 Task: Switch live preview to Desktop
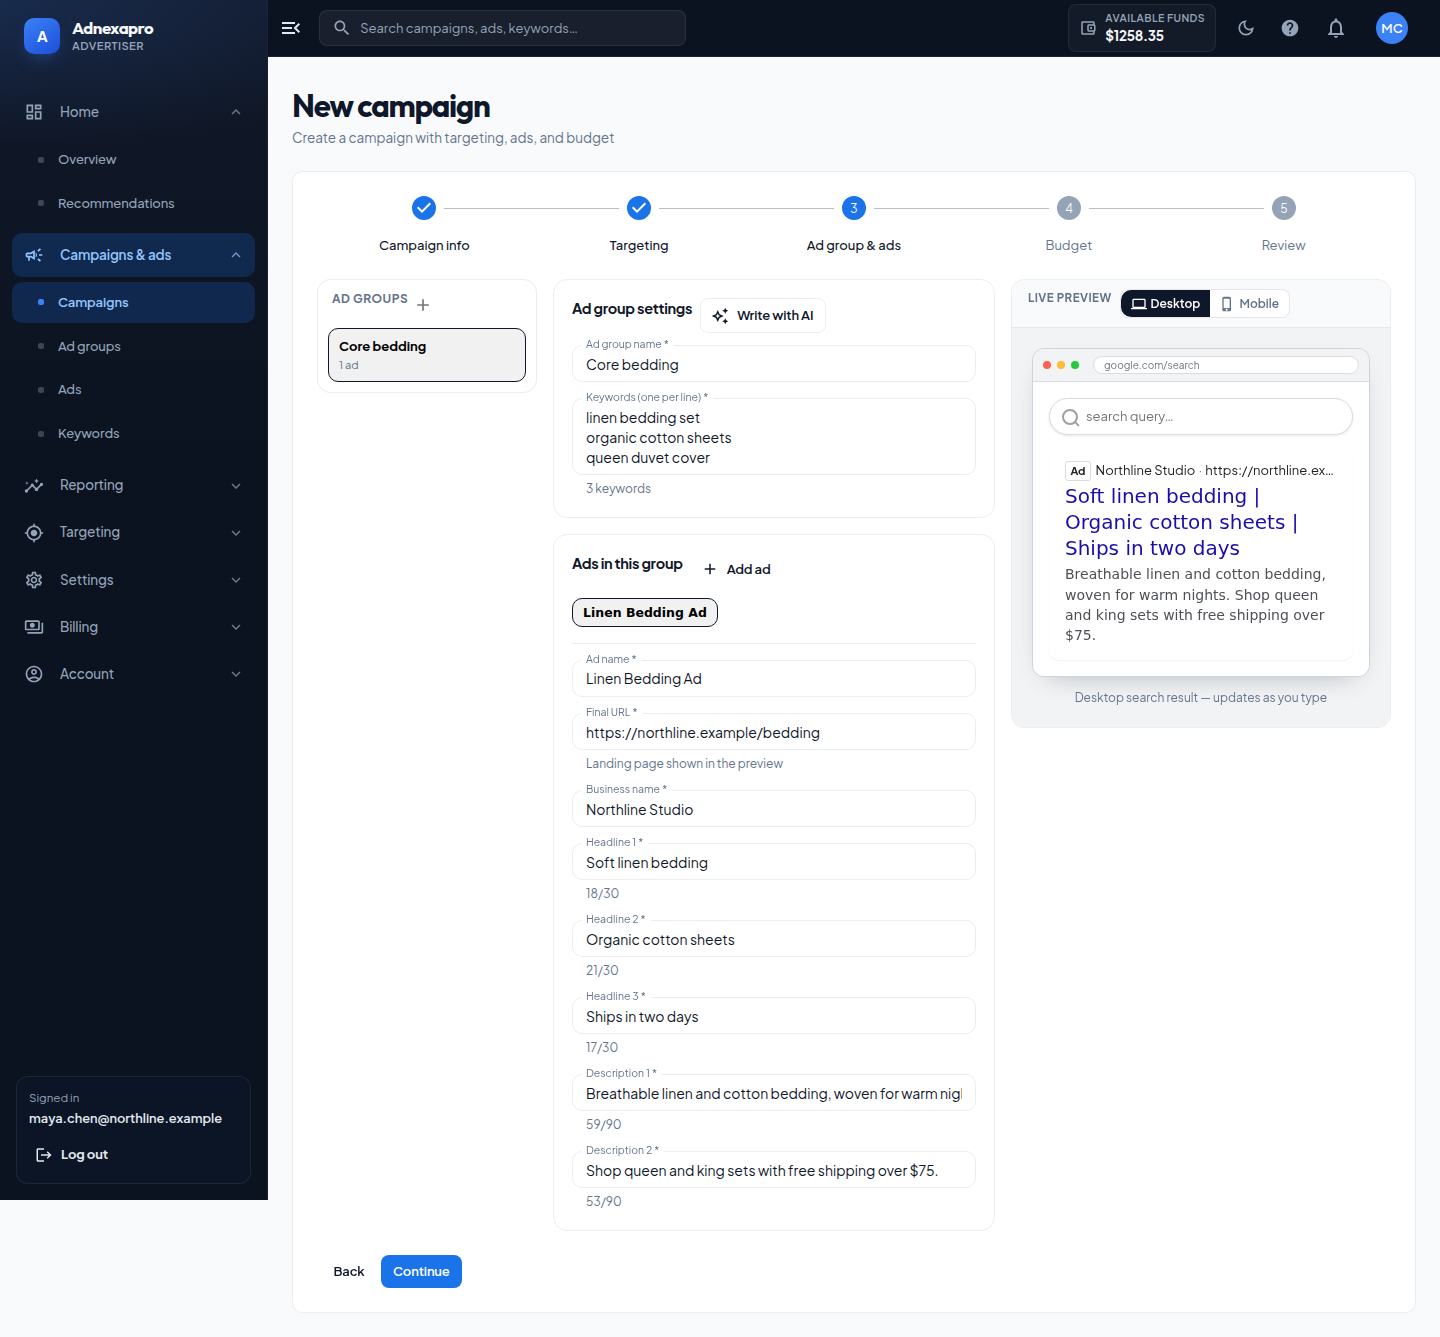pyautogui.click(x=1165, y=304)
